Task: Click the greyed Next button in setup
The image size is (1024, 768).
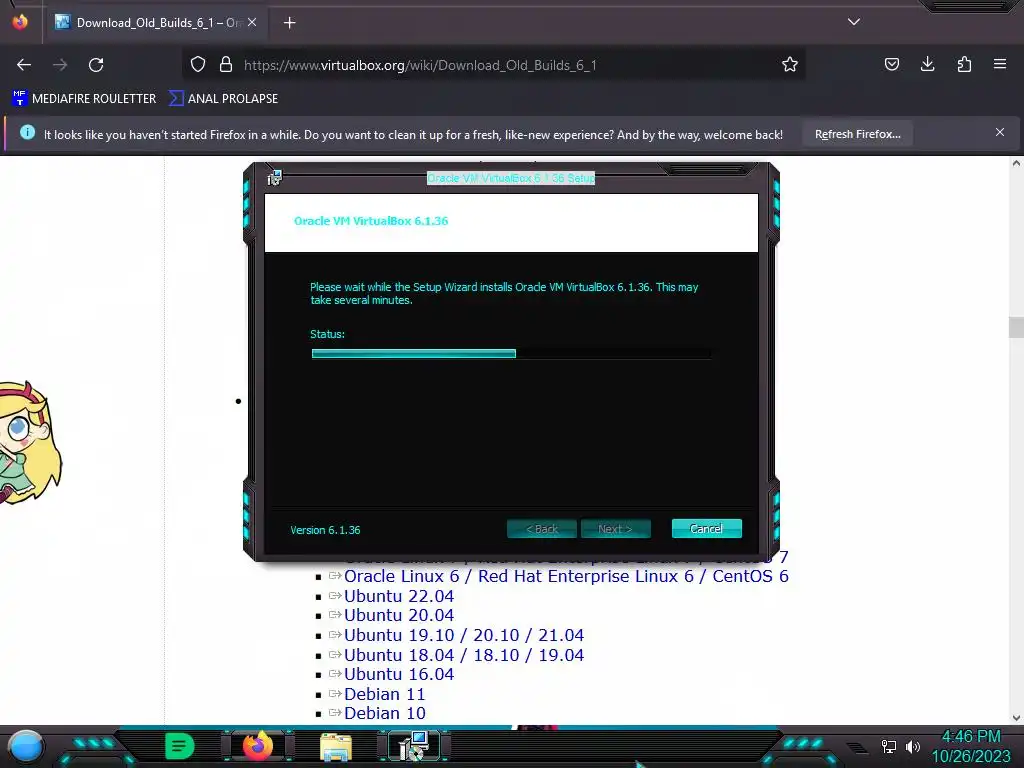Action: 615,528
